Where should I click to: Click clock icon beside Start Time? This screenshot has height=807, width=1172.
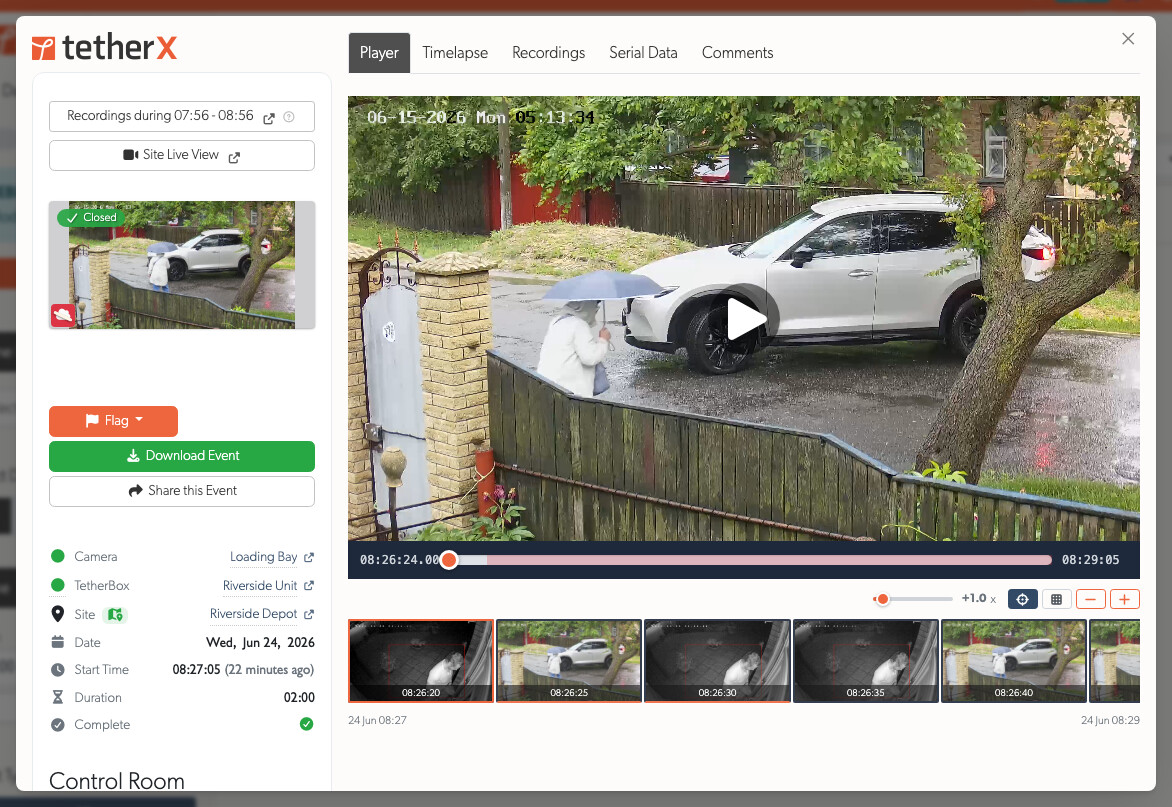[x=58, y=670]
